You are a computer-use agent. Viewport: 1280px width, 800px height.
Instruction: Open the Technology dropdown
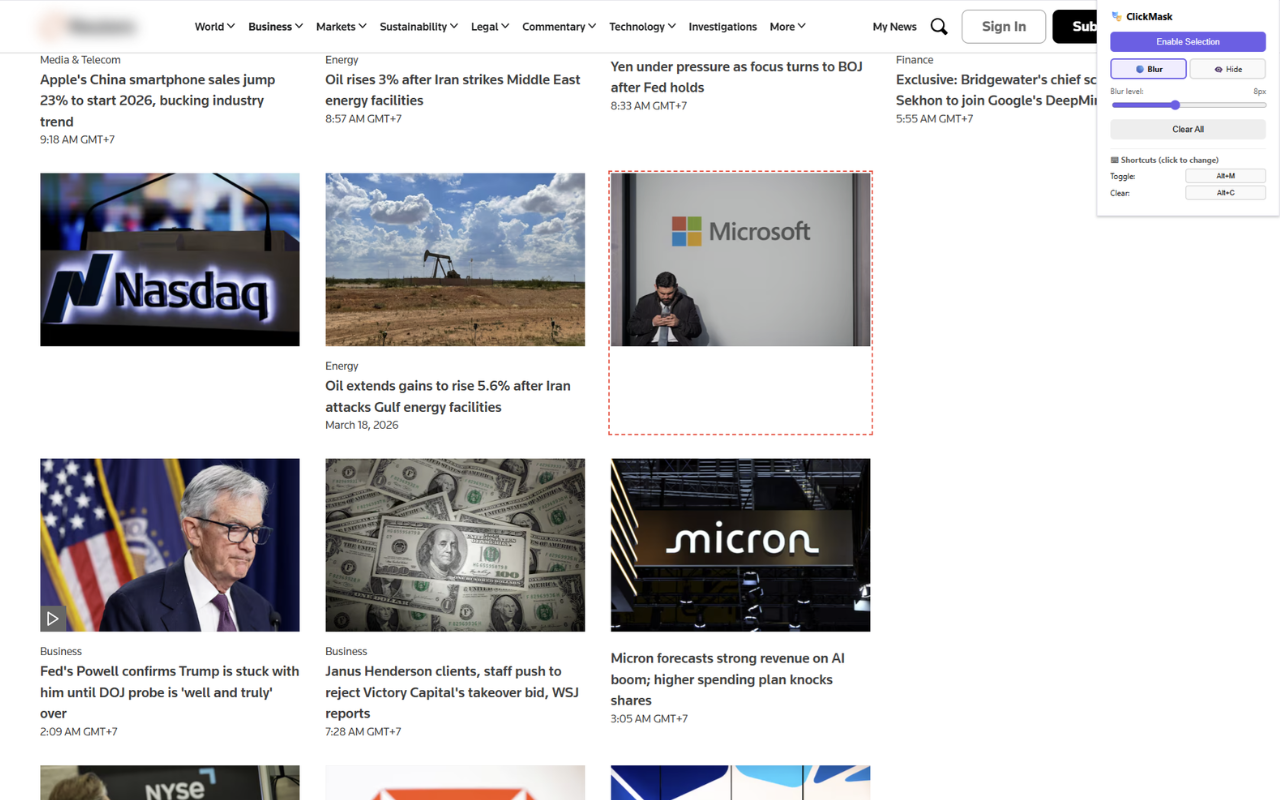click(x=642, y=27)
